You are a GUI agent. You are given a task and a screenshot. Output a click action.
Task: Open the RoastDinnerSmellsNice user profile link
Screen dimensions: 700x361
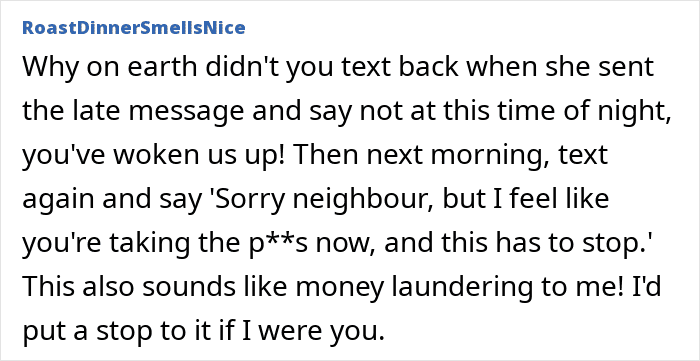point(133,28)
